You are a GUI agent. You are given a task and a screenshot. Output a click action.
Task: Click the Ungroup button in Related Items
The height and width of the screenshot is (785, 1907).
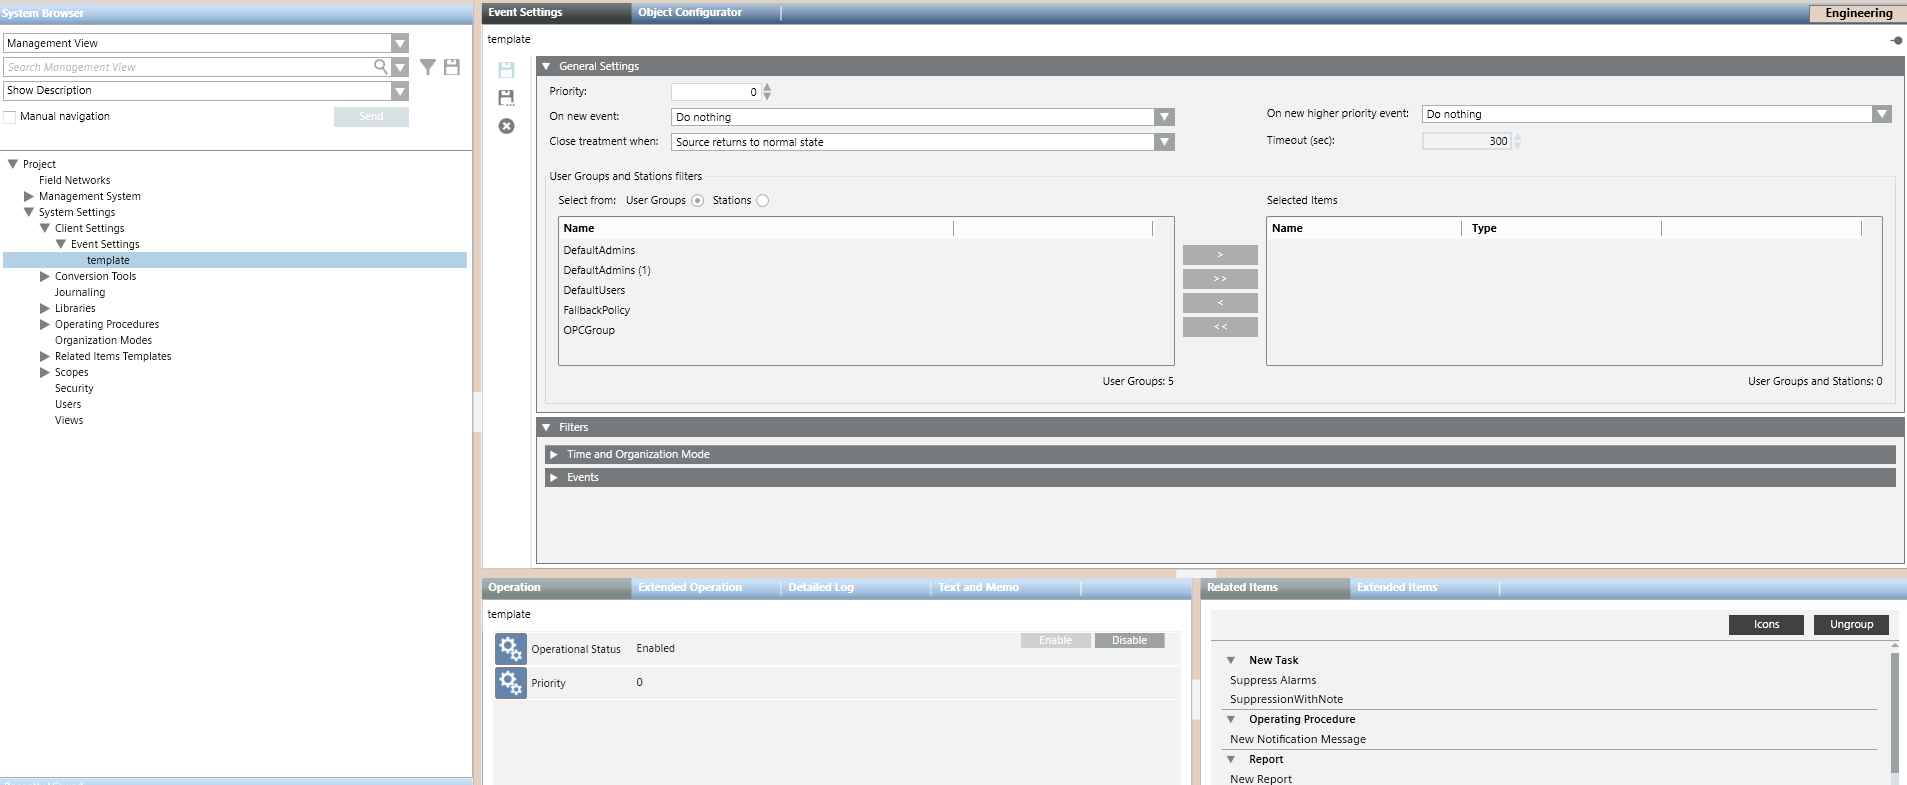(x=1851, y=625)
